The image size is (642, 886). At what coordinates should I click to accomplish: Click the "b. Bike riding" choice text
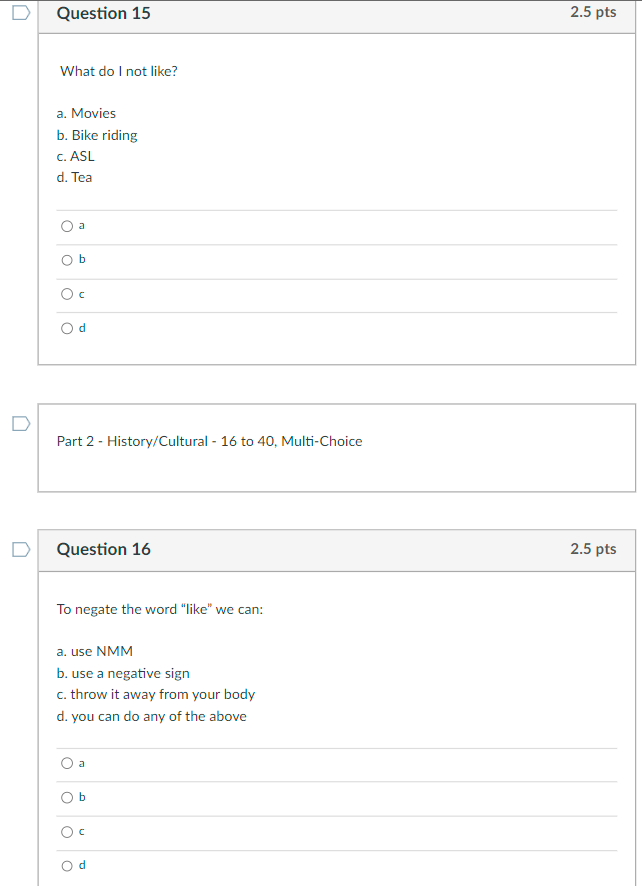point(97,135)
